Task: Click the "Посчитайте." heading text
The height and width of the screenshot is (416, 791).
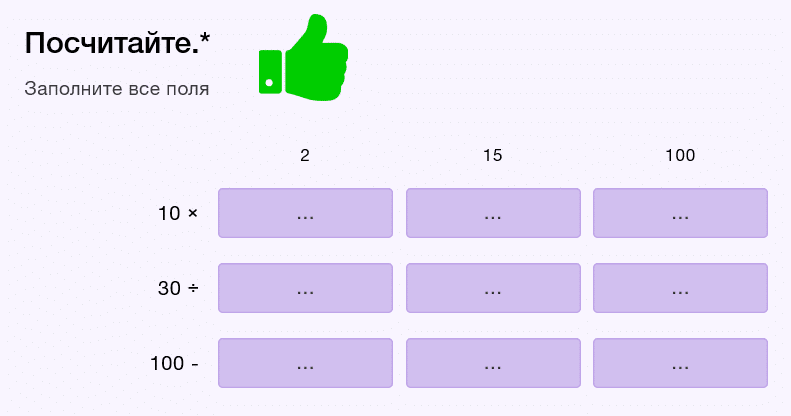Action: pos(110,44)
